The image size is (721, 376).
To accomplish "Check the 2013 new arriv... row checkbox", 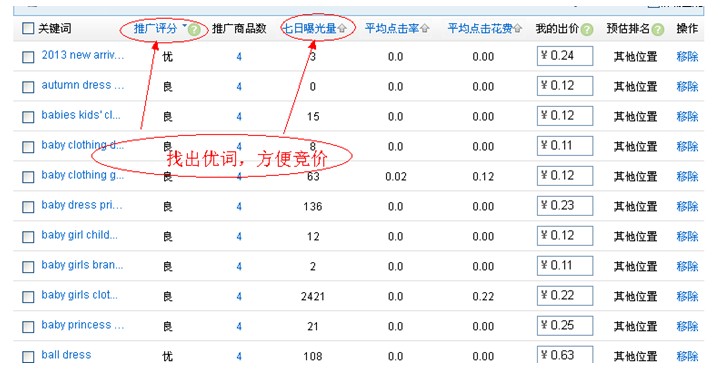I will pyautogui.click(x=28, y=57).
